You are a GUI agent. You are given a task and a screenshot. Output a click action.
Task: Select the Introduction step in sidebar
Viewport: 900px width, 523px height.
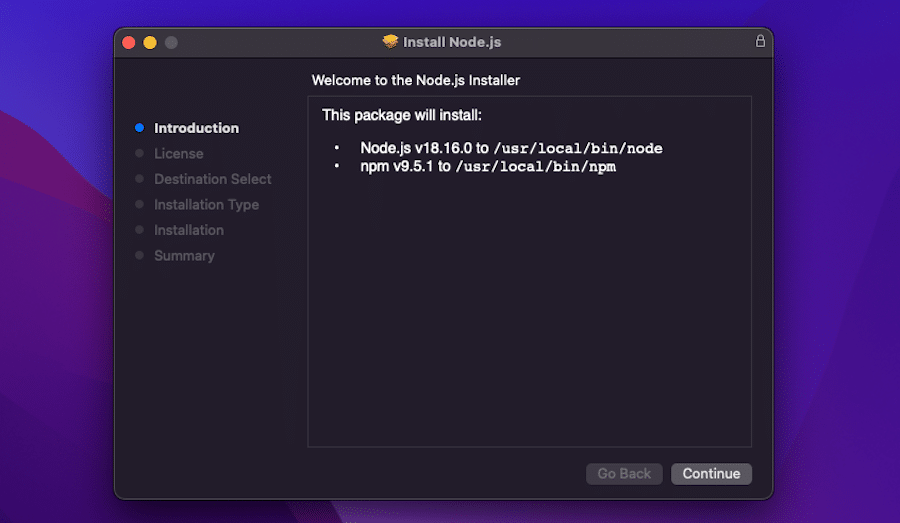pos(196,128)
